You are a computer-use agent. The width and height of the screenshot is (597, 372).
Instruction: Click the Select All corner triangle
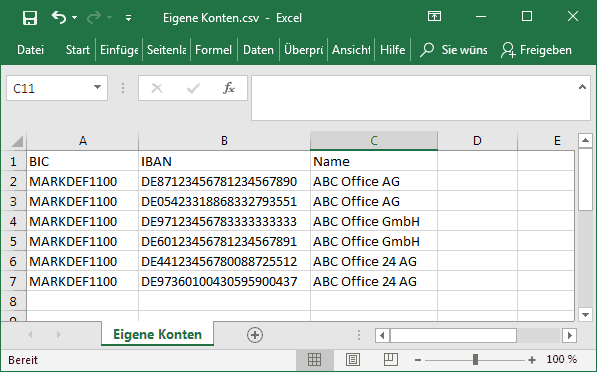pos(17,141)
